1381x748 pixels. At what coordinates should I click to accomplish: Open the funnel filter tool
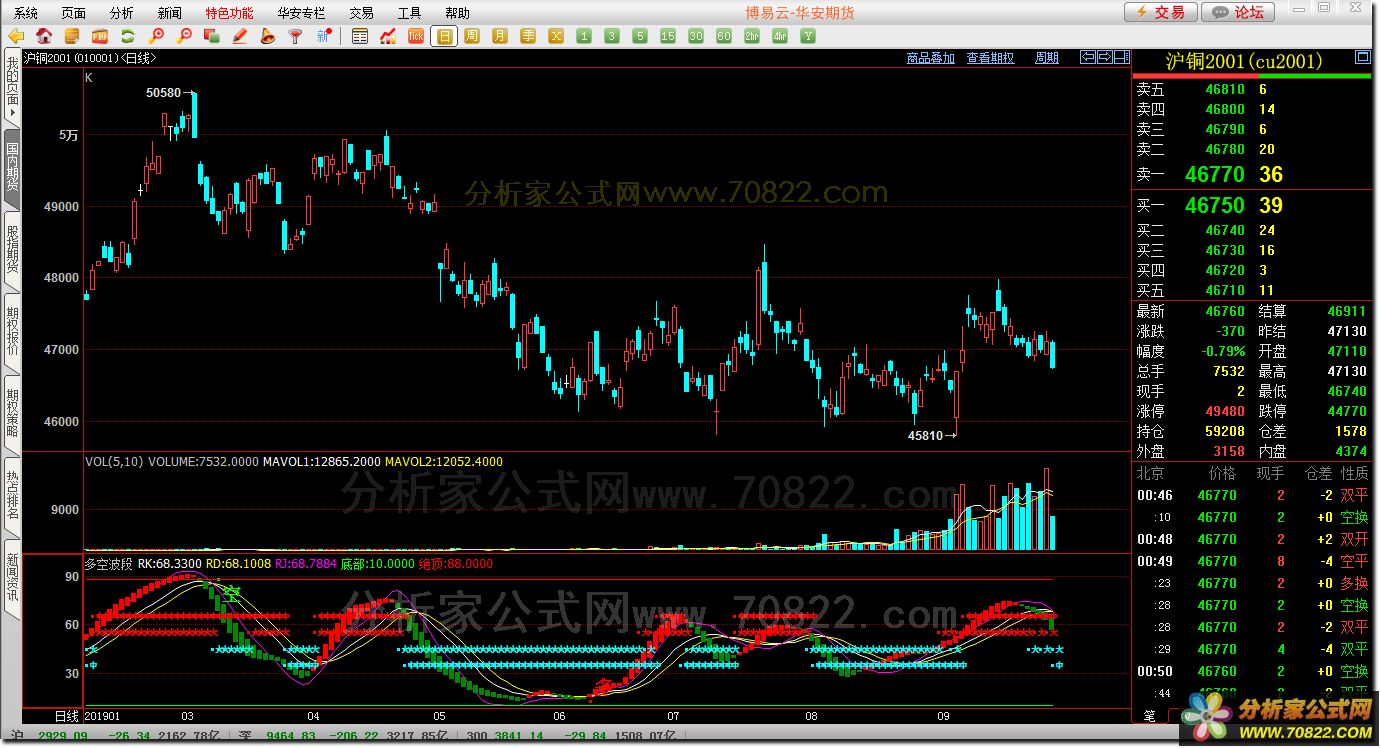295,36
